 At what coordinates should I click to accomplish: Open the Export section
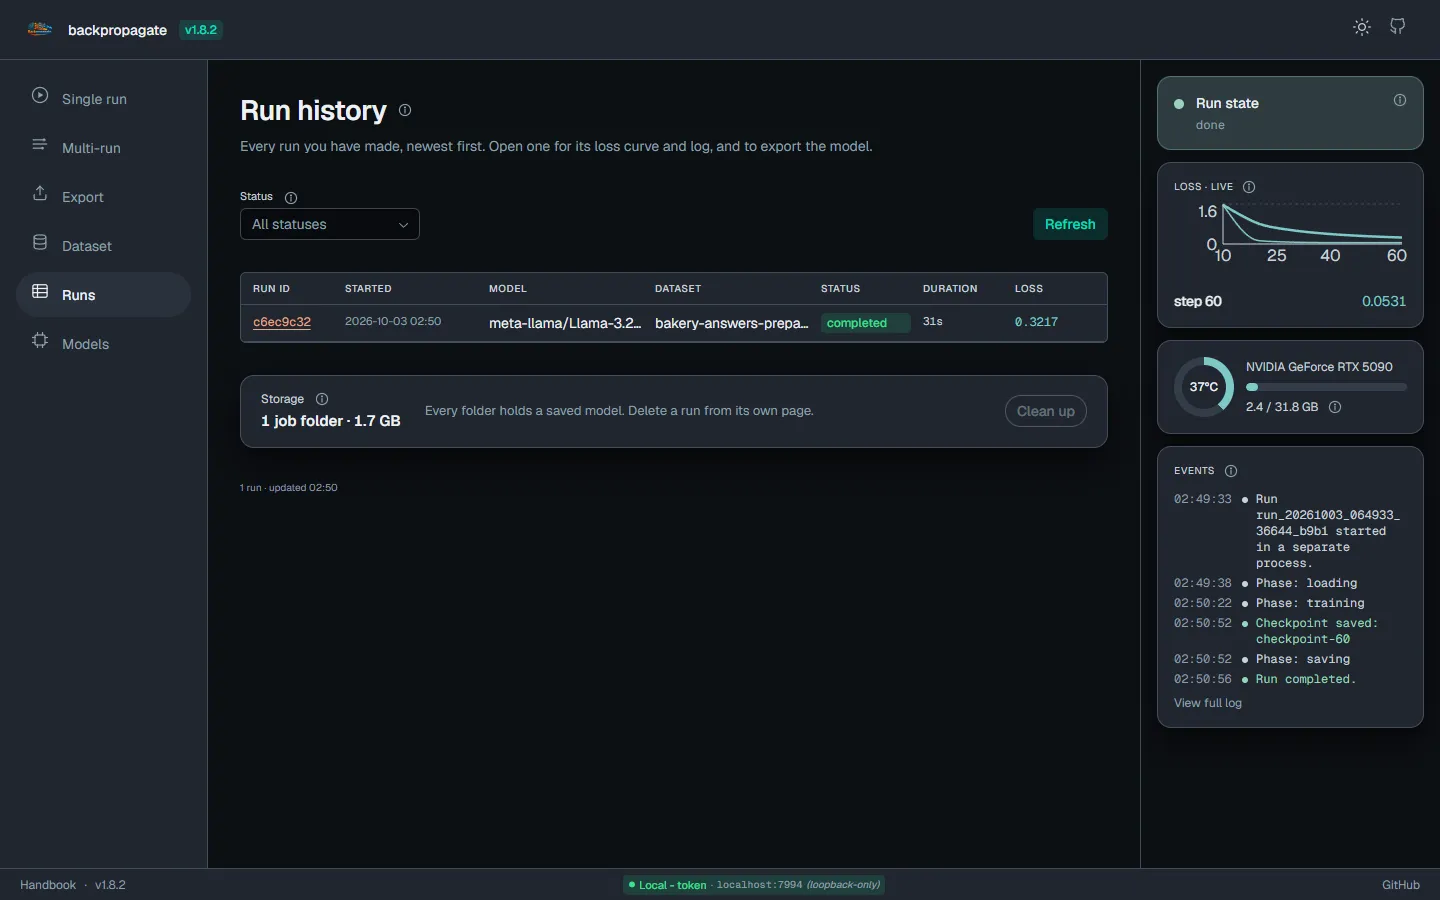[103, 196]
